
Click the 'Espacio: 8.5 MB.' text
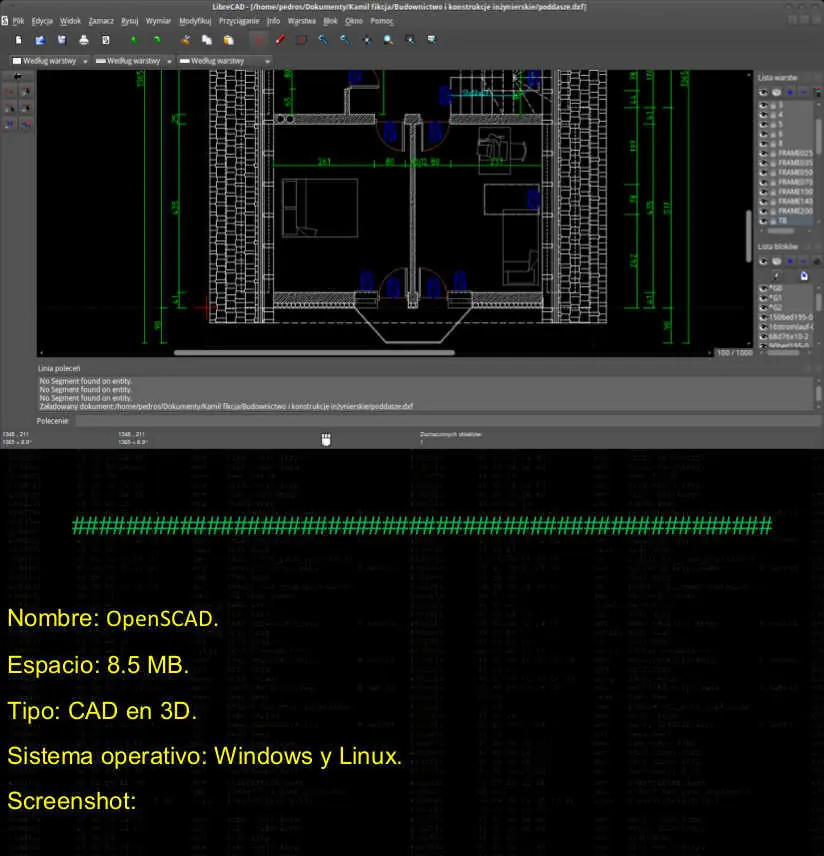click(x=98, y=665)
